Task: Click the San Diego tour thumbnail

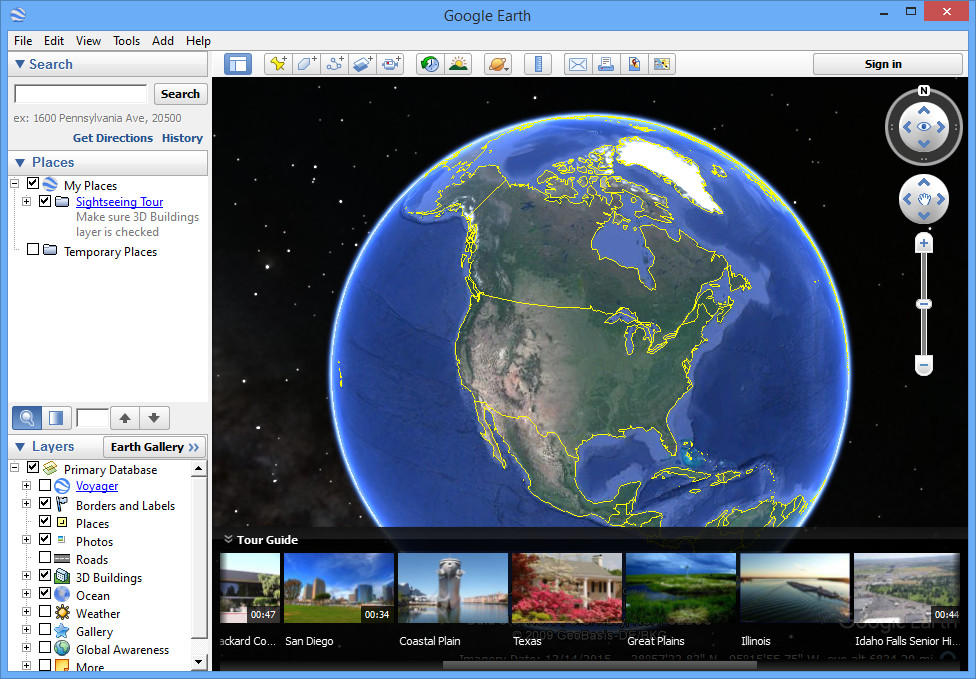Action: point(338,587)
